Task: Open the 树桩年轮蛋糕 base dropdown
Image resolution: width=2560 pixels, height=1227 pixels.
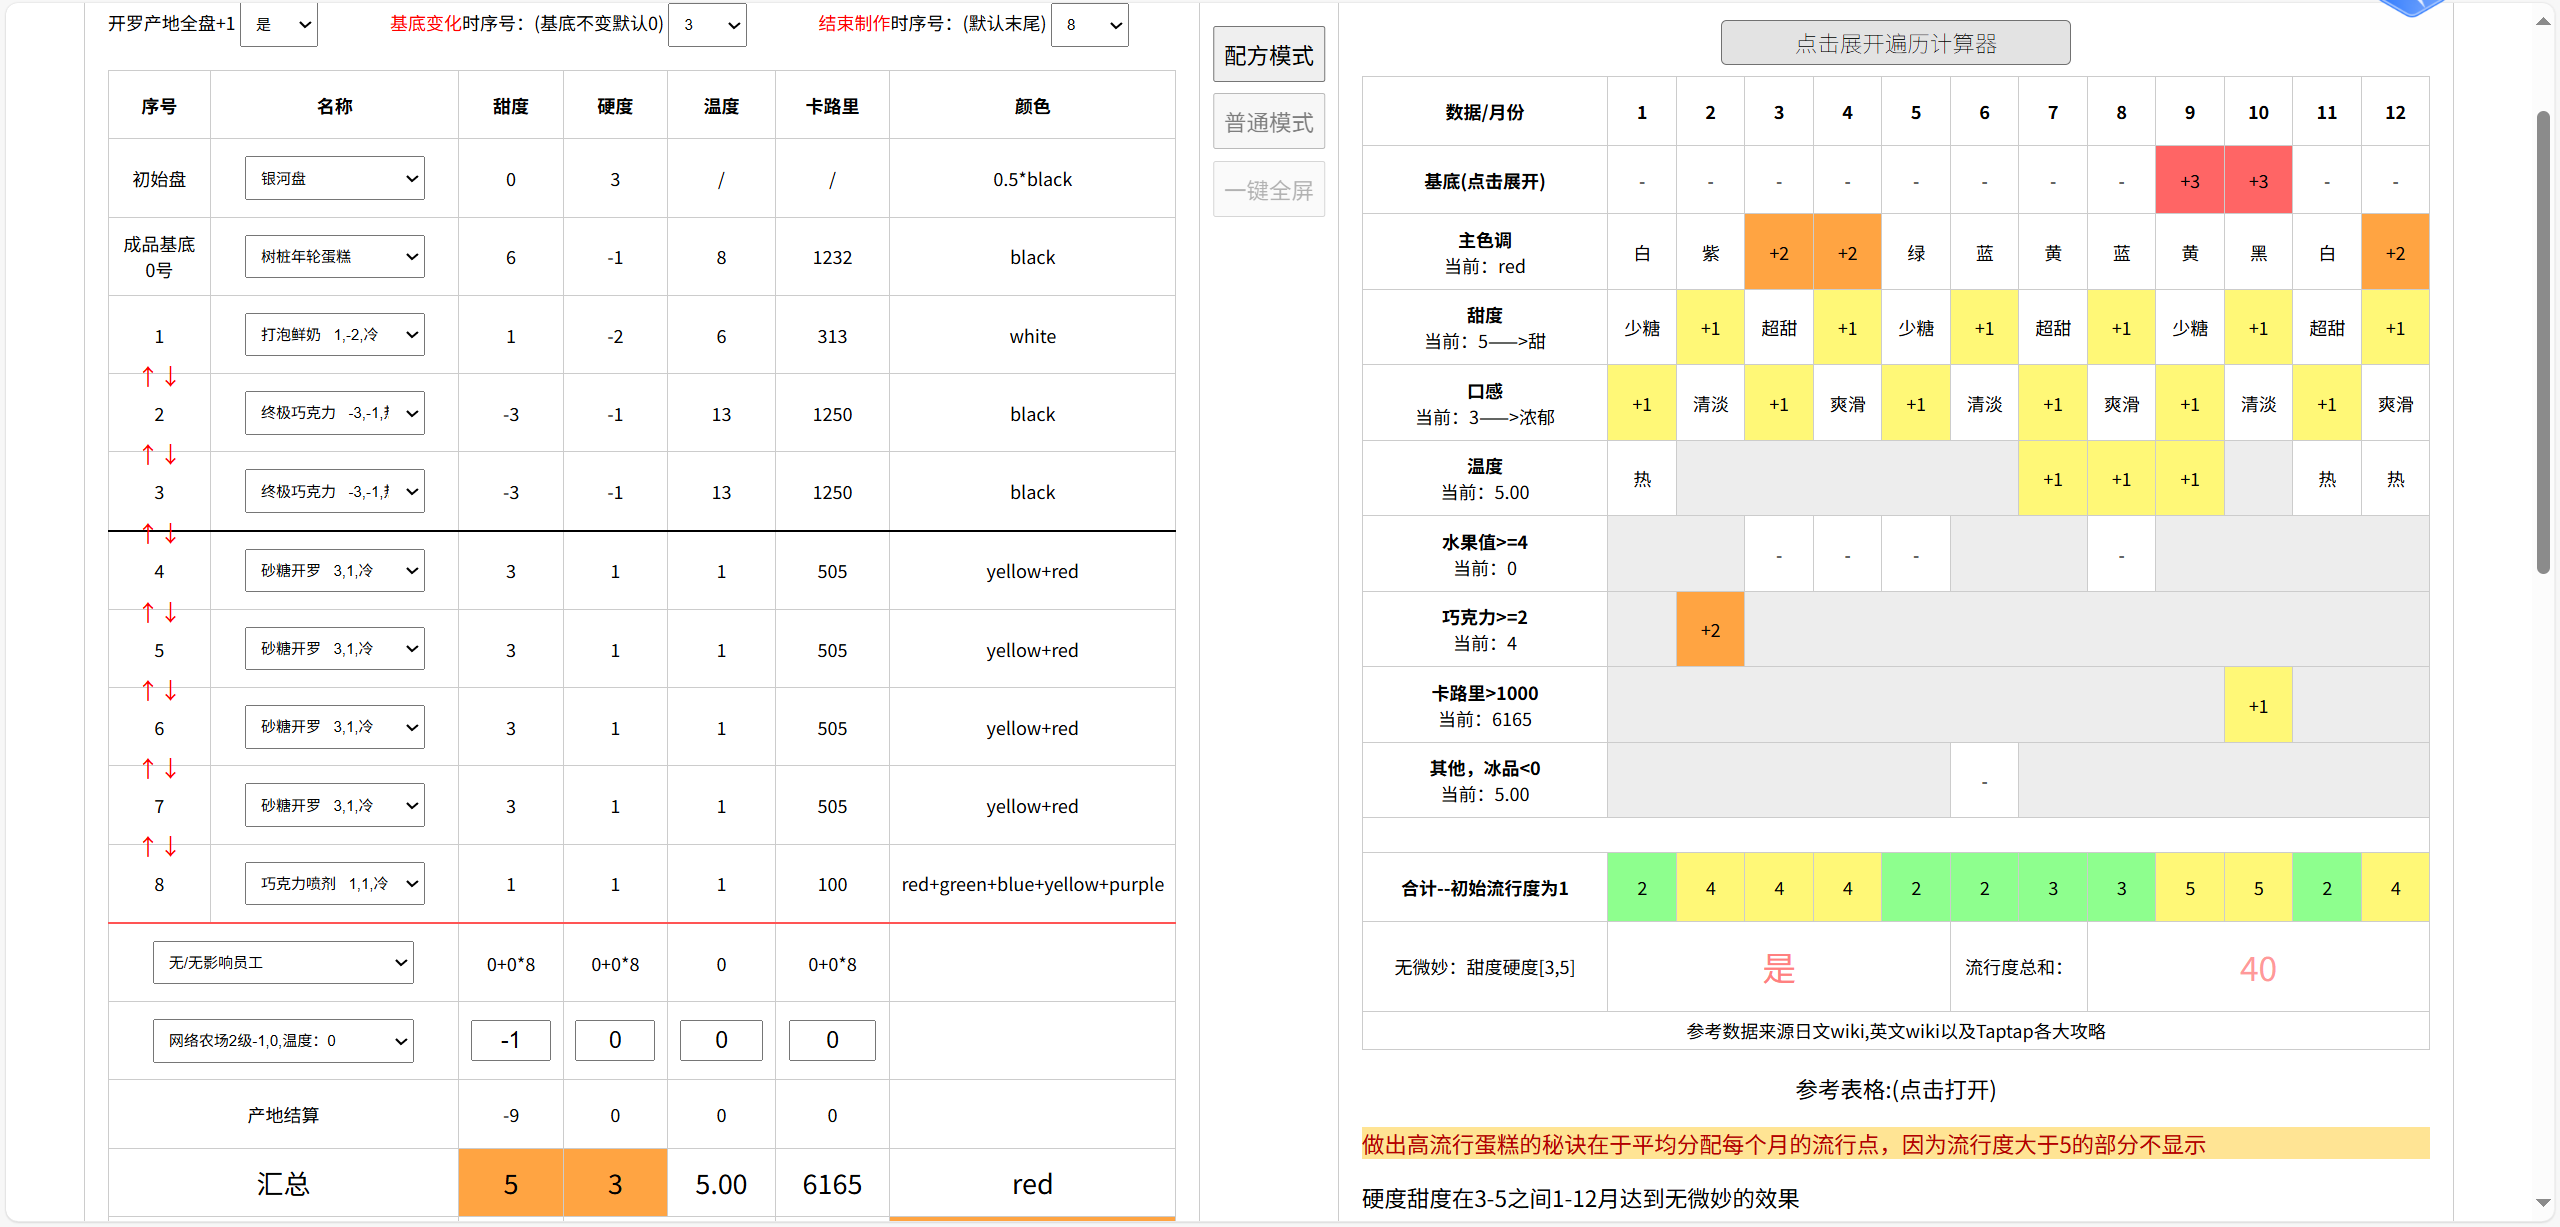Action: click(335, 257)
